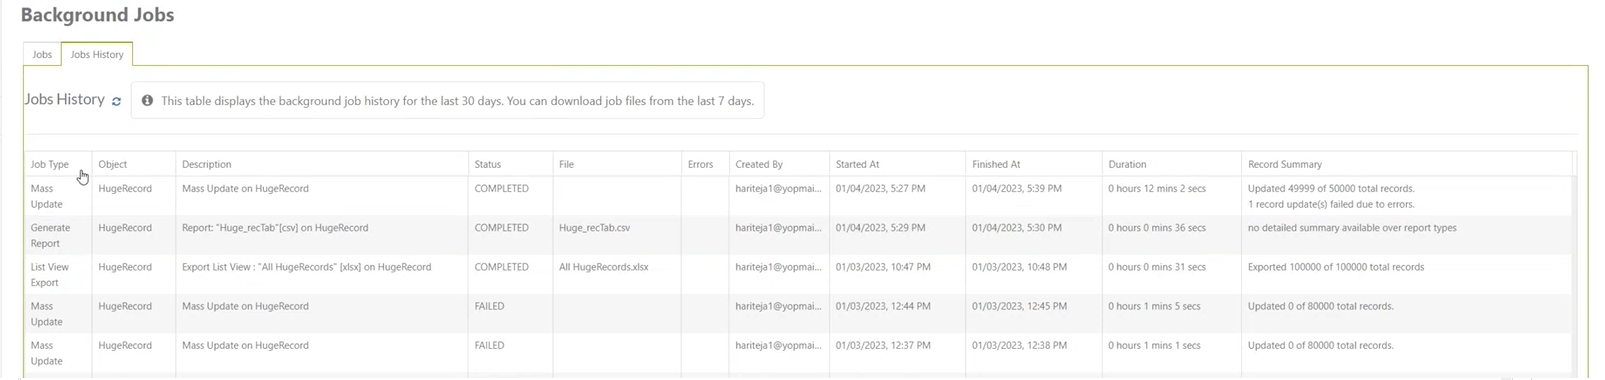Click the Errors column header

(700, 164)
